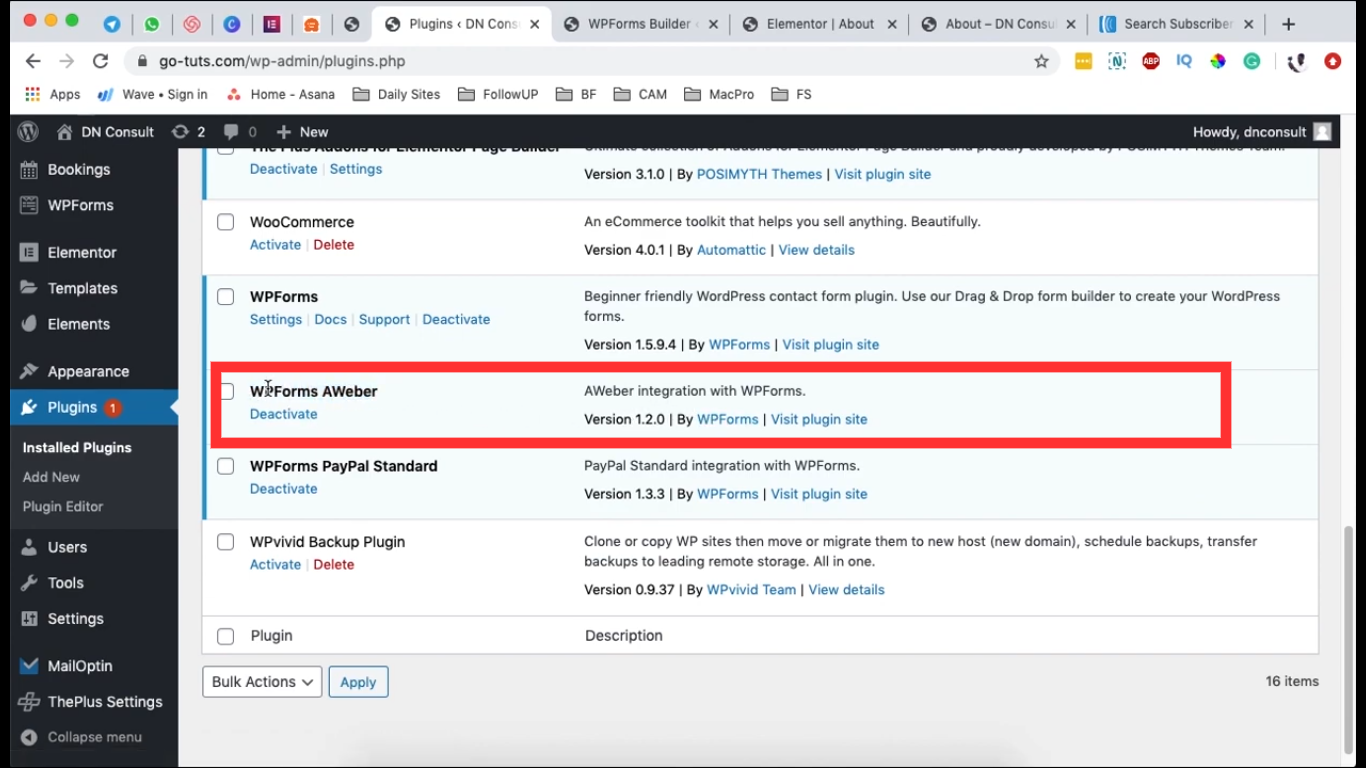Screen dimensions: 1366x768
Task: Activate the WooCommerce plugin
Action: 275,245
